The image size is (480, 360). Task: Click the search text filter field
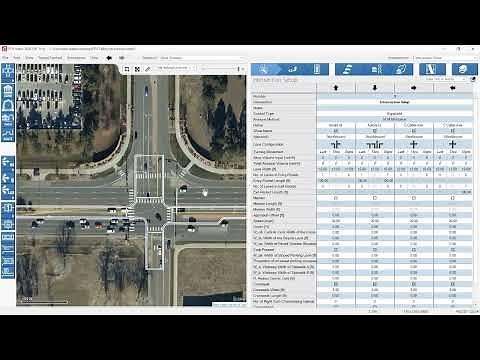coord(443,79)
